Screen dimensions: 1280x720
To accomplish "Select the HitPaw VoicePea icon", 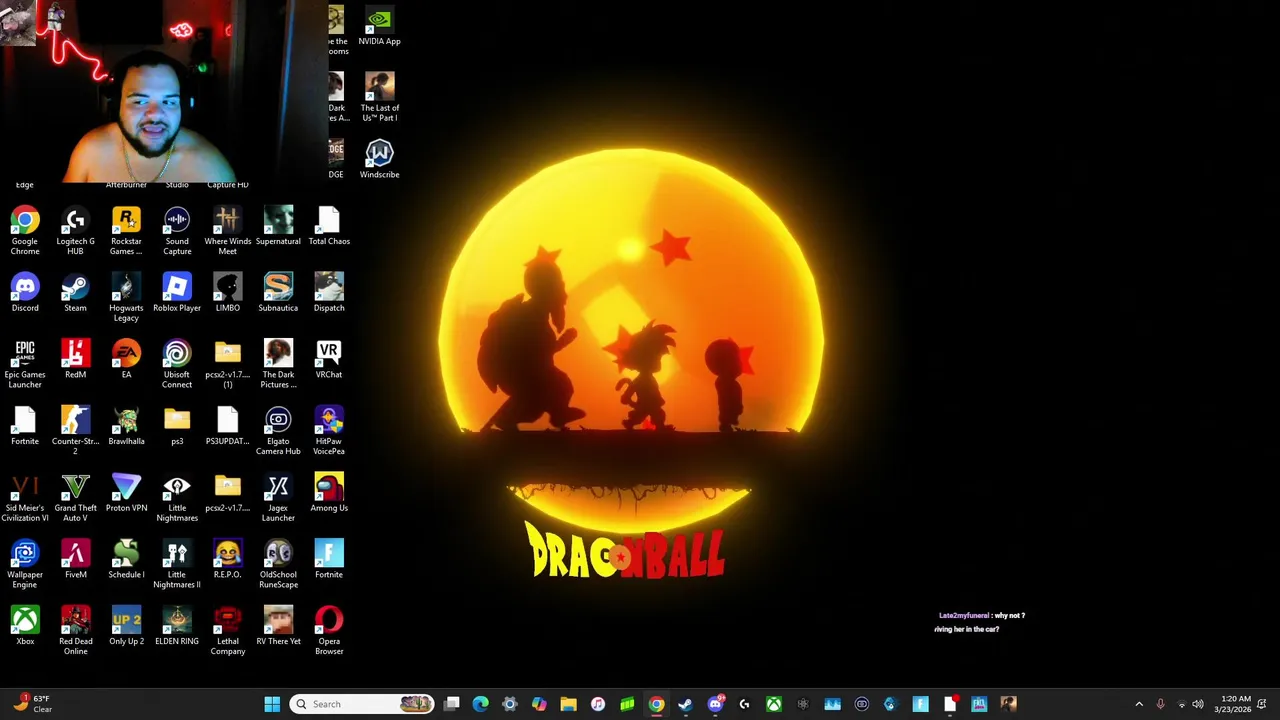I will (x=329, y=431).
